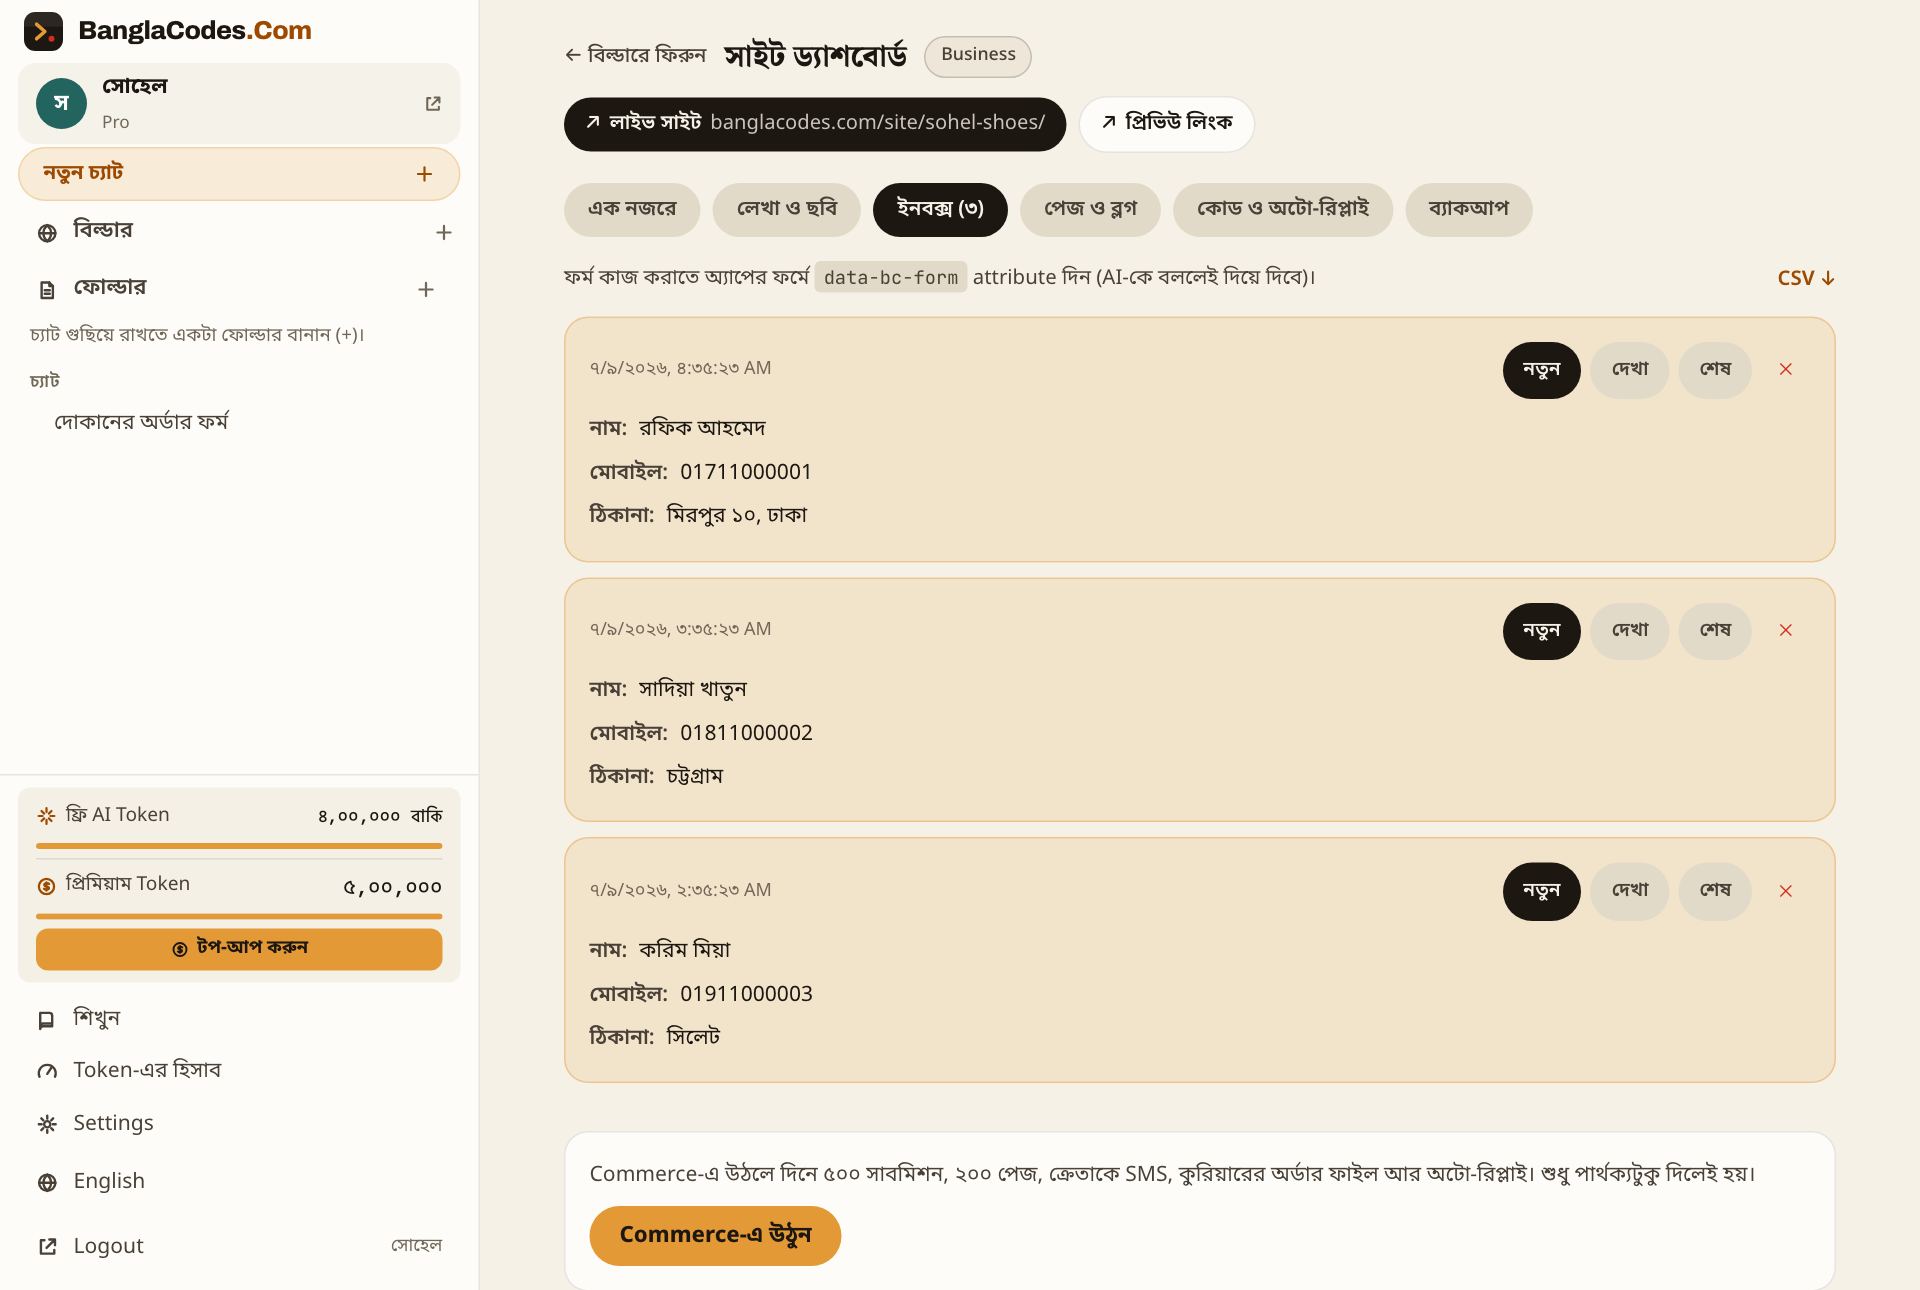This screenshot has width=1920, height=1290.
Task: Open the প্রিভিউ লিংক button
Action: pos(1166,124)
